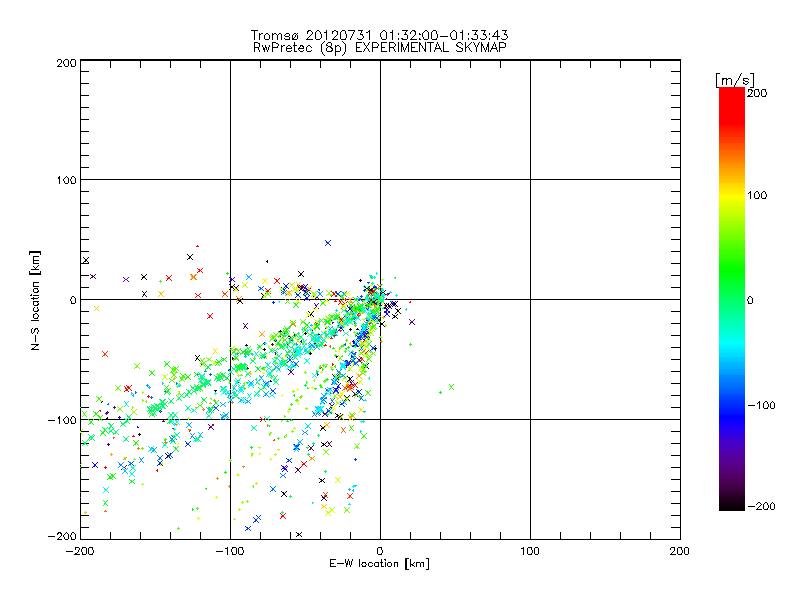Viewport: 800px width, 600px height.
Task: Click the 100 tick label on the vertical axis
Action: [66, 180]
